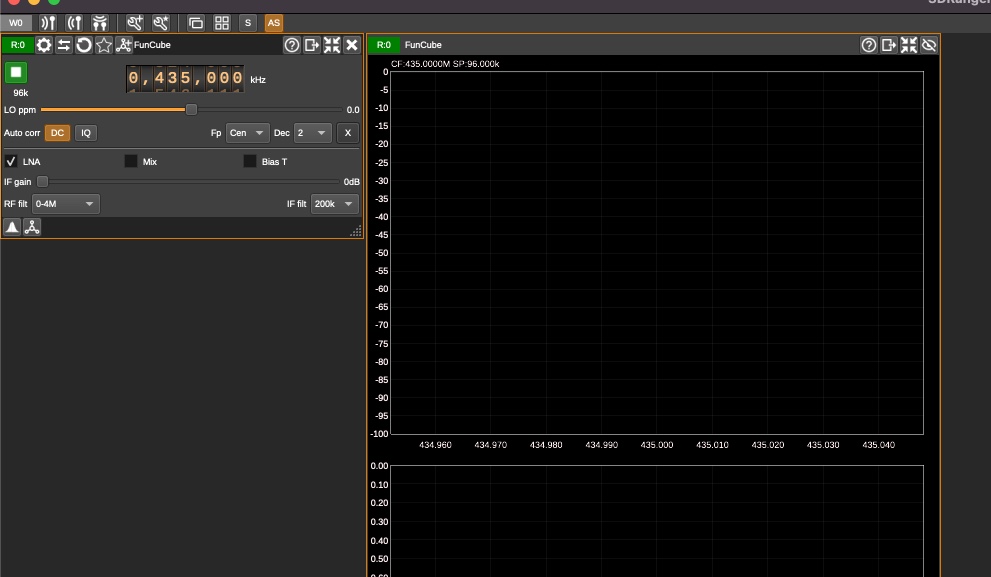The width and height of the screenshot is (991, 577).
Task: Close the FunCube device panel
Action: pos(352,45)
